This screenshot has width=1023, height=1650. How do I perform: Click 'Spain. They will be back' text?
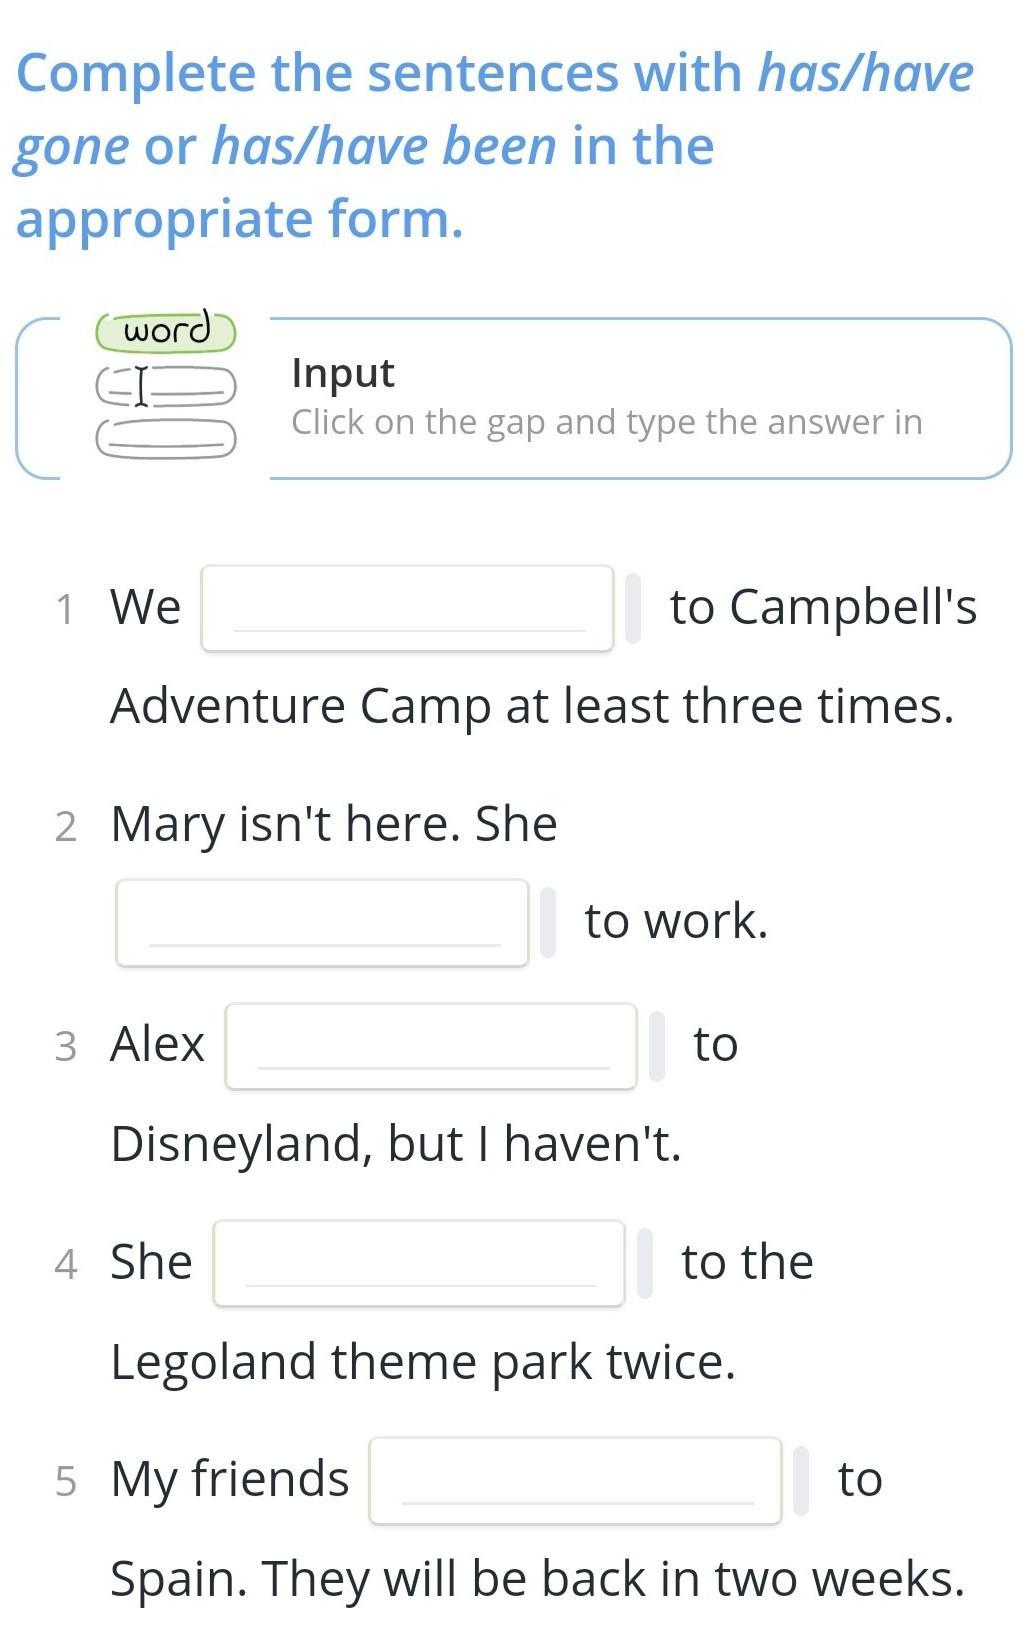tap(537, 1579)
